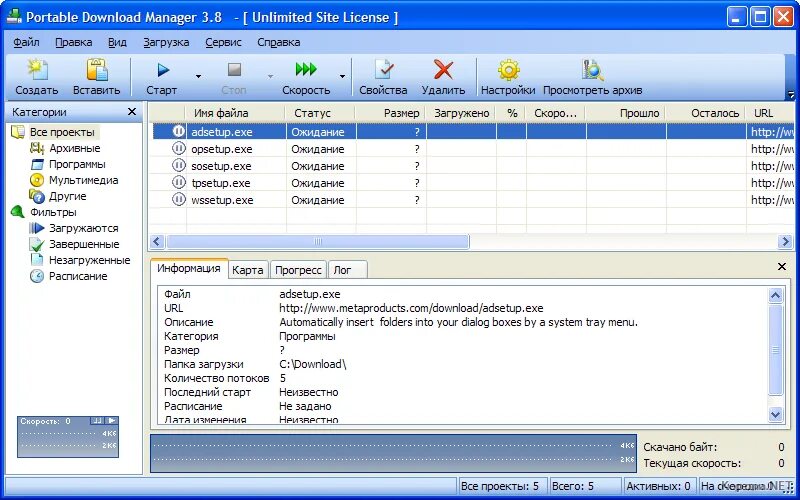Viewport: 800px width, 500px height.
Task: Select the sosetup.exe file name
Action: pyautogui.click(x=221, y=166)
